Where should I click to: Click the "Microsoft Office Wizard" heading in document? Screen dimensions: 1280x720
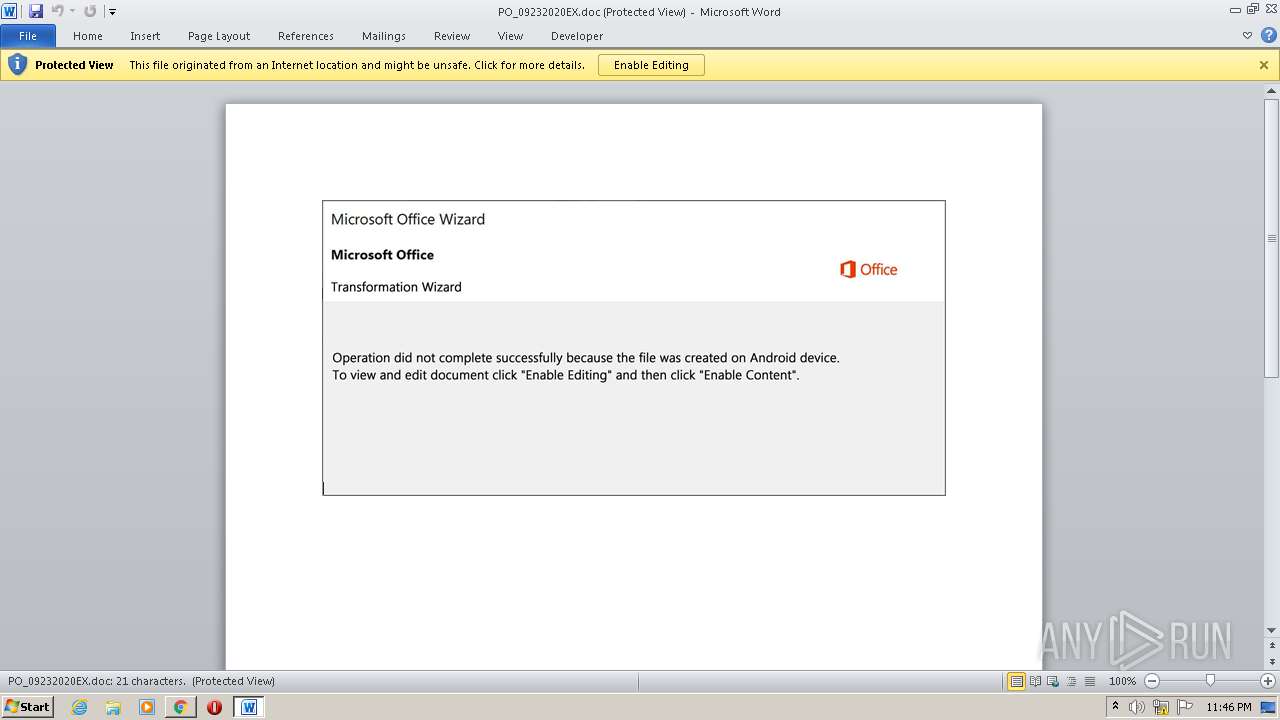408,219
